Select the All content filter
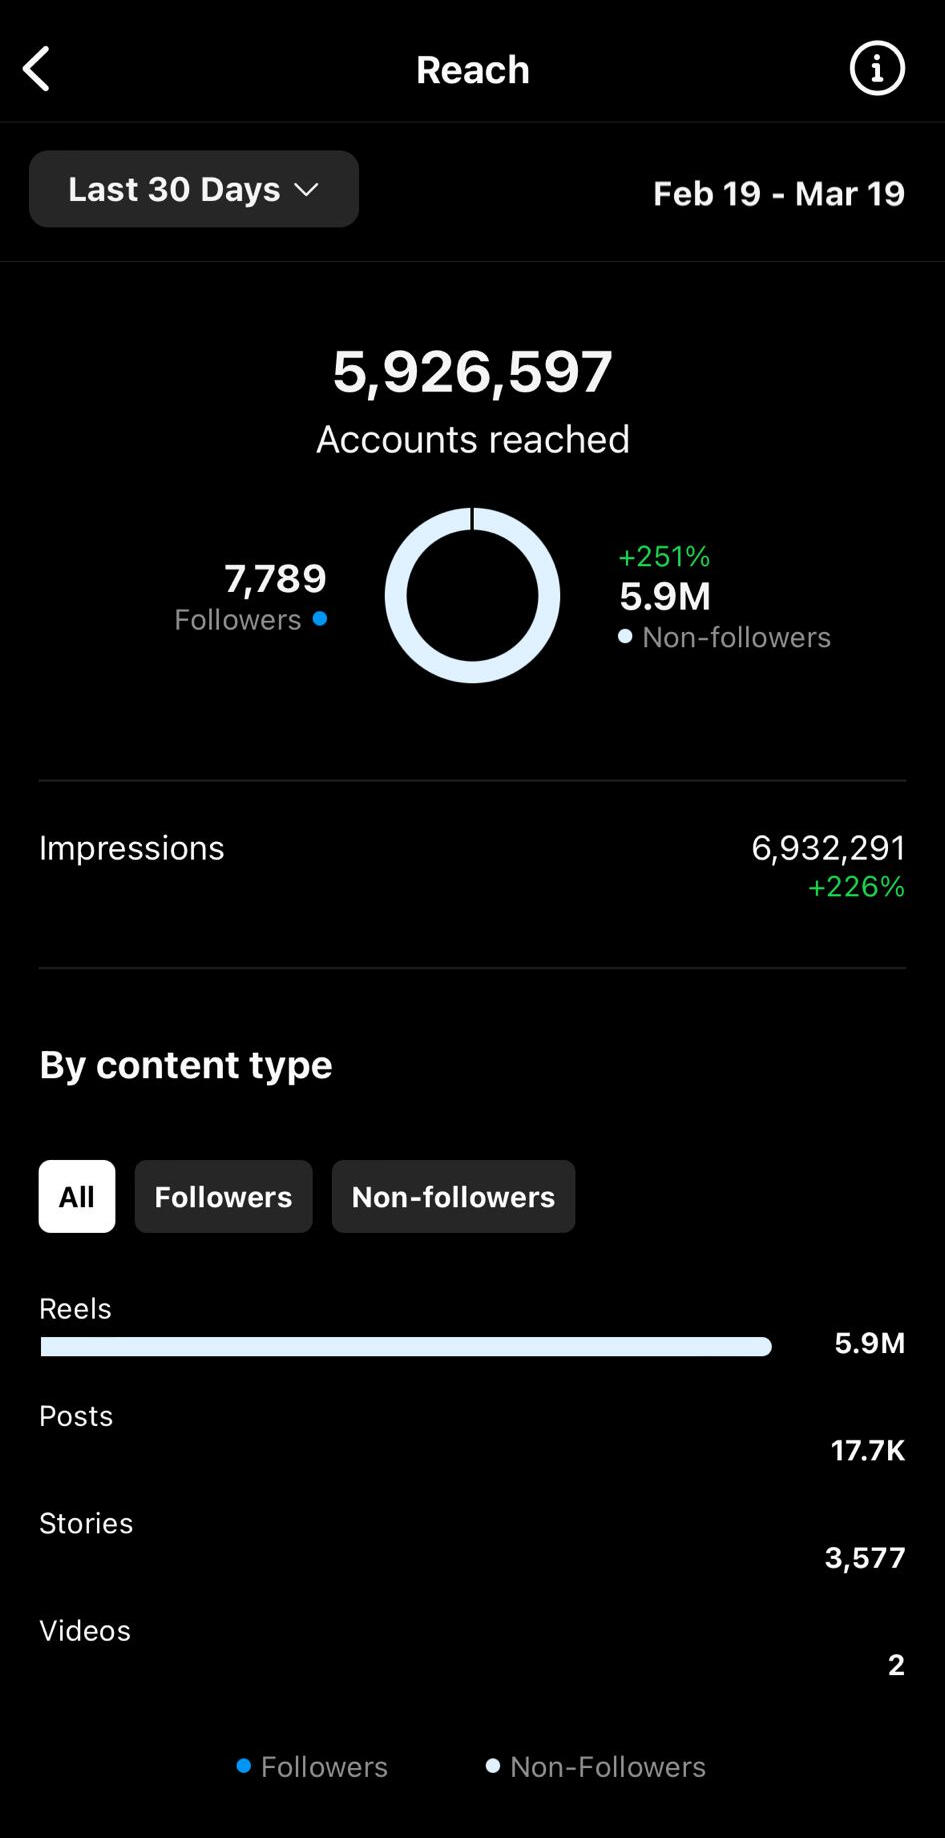Viewport: 945px width, 1838px height. pyautogui.click(x=77, y=1196)
